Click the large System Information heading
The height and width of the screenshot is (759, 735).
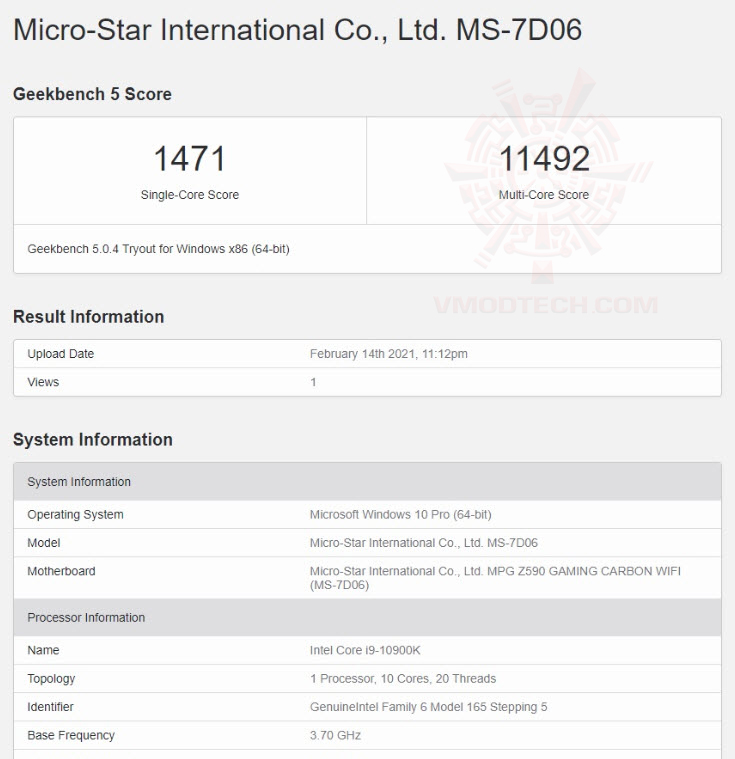click(93, 440)
